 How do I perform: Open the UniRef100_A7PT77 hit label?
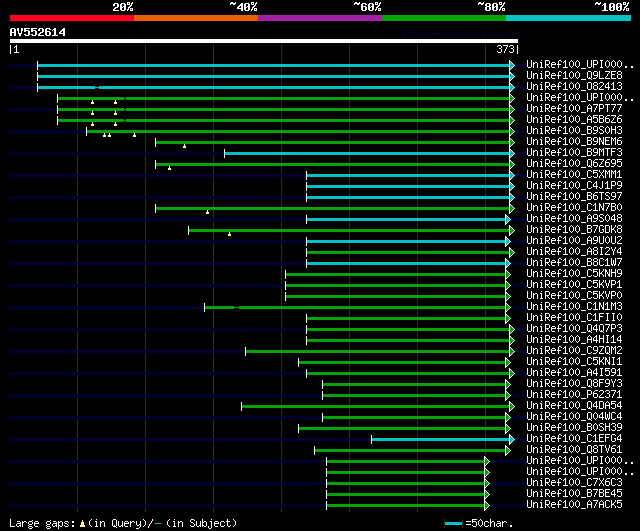[x=574, y=109]
